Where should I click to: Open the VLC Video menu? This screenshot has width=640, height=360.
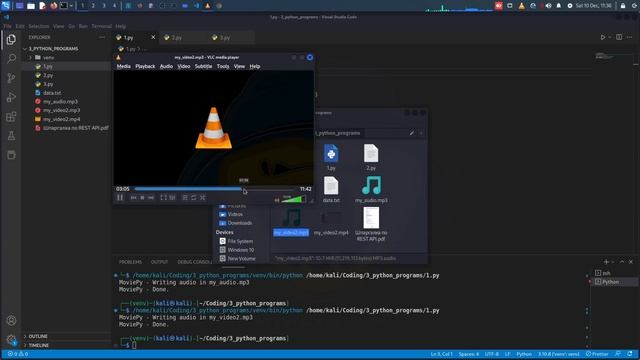coord(184,66)
